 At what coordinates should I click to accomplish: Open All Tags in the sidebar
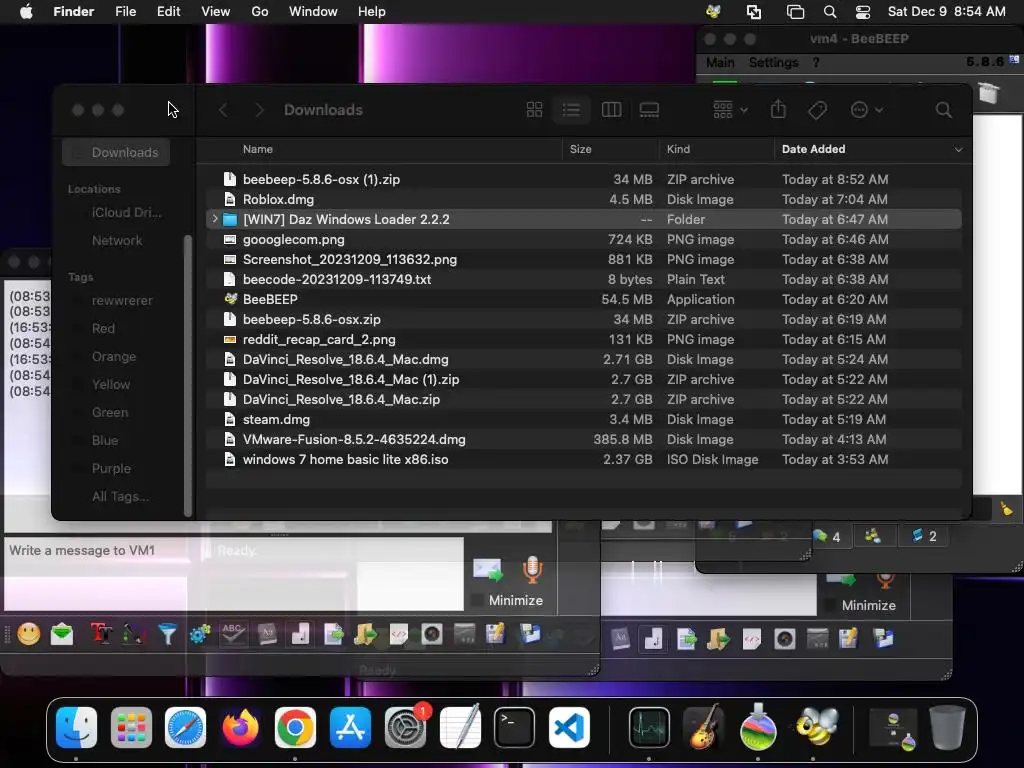[x=120, y=496]
